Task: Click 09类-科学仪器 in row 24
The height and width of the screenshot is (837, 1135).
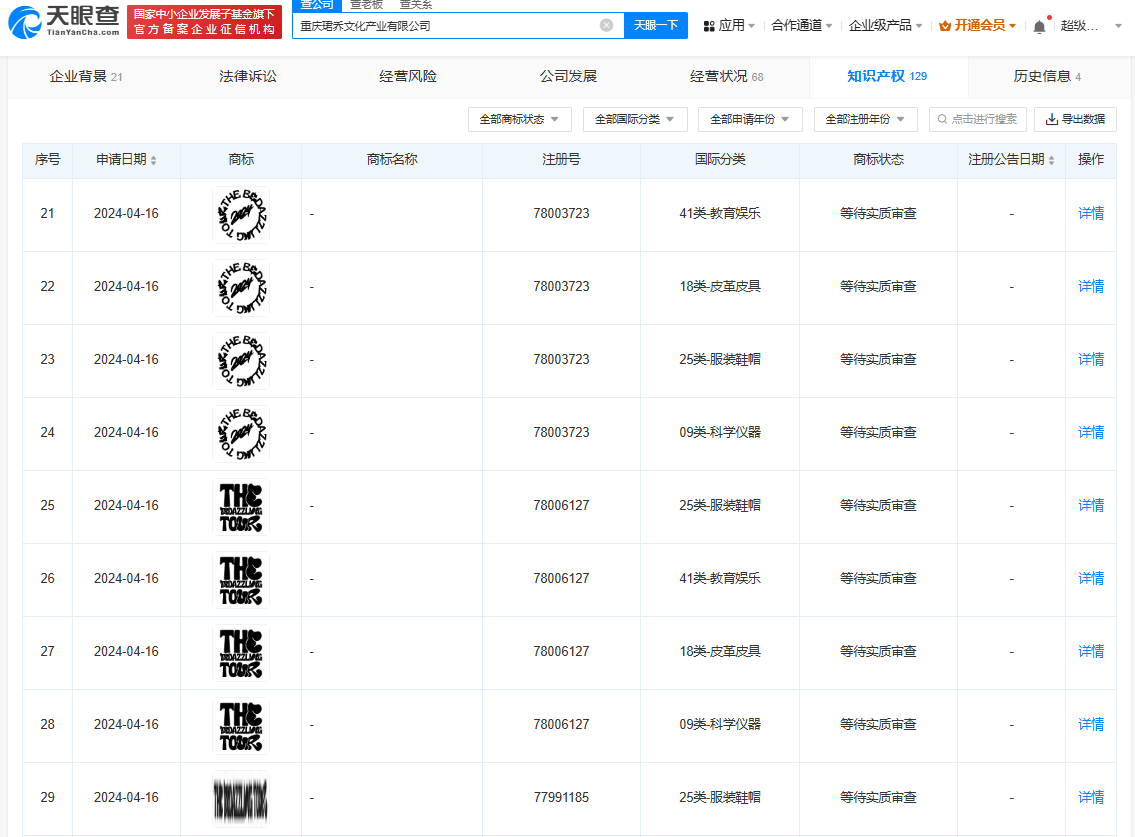Action: coord(720,433)
